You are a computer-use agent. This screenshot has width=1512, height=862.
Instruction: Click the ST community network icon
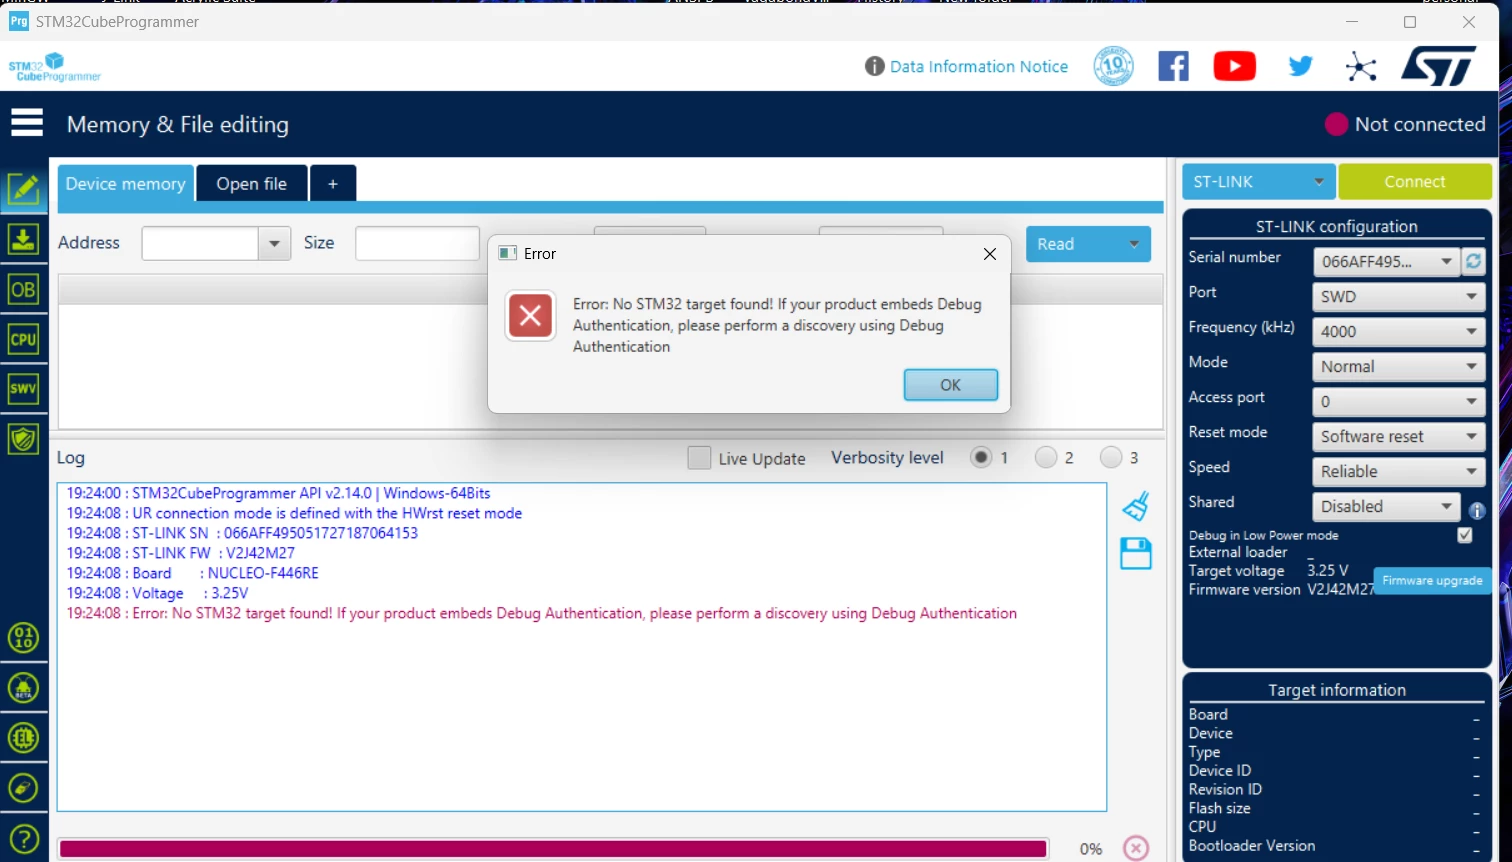[x=1361, y=67]
